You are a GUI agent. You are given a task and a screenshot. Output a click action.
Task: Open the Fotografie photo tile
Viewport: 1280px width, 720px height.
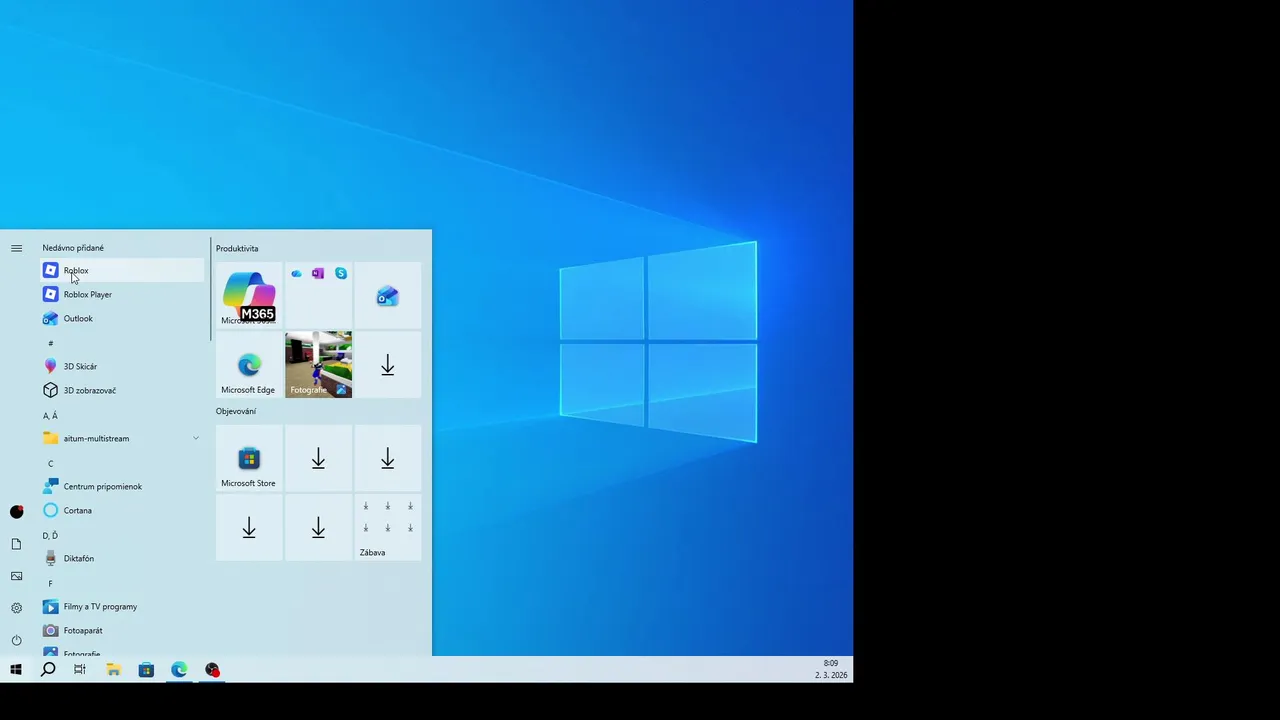pos(318,364)
